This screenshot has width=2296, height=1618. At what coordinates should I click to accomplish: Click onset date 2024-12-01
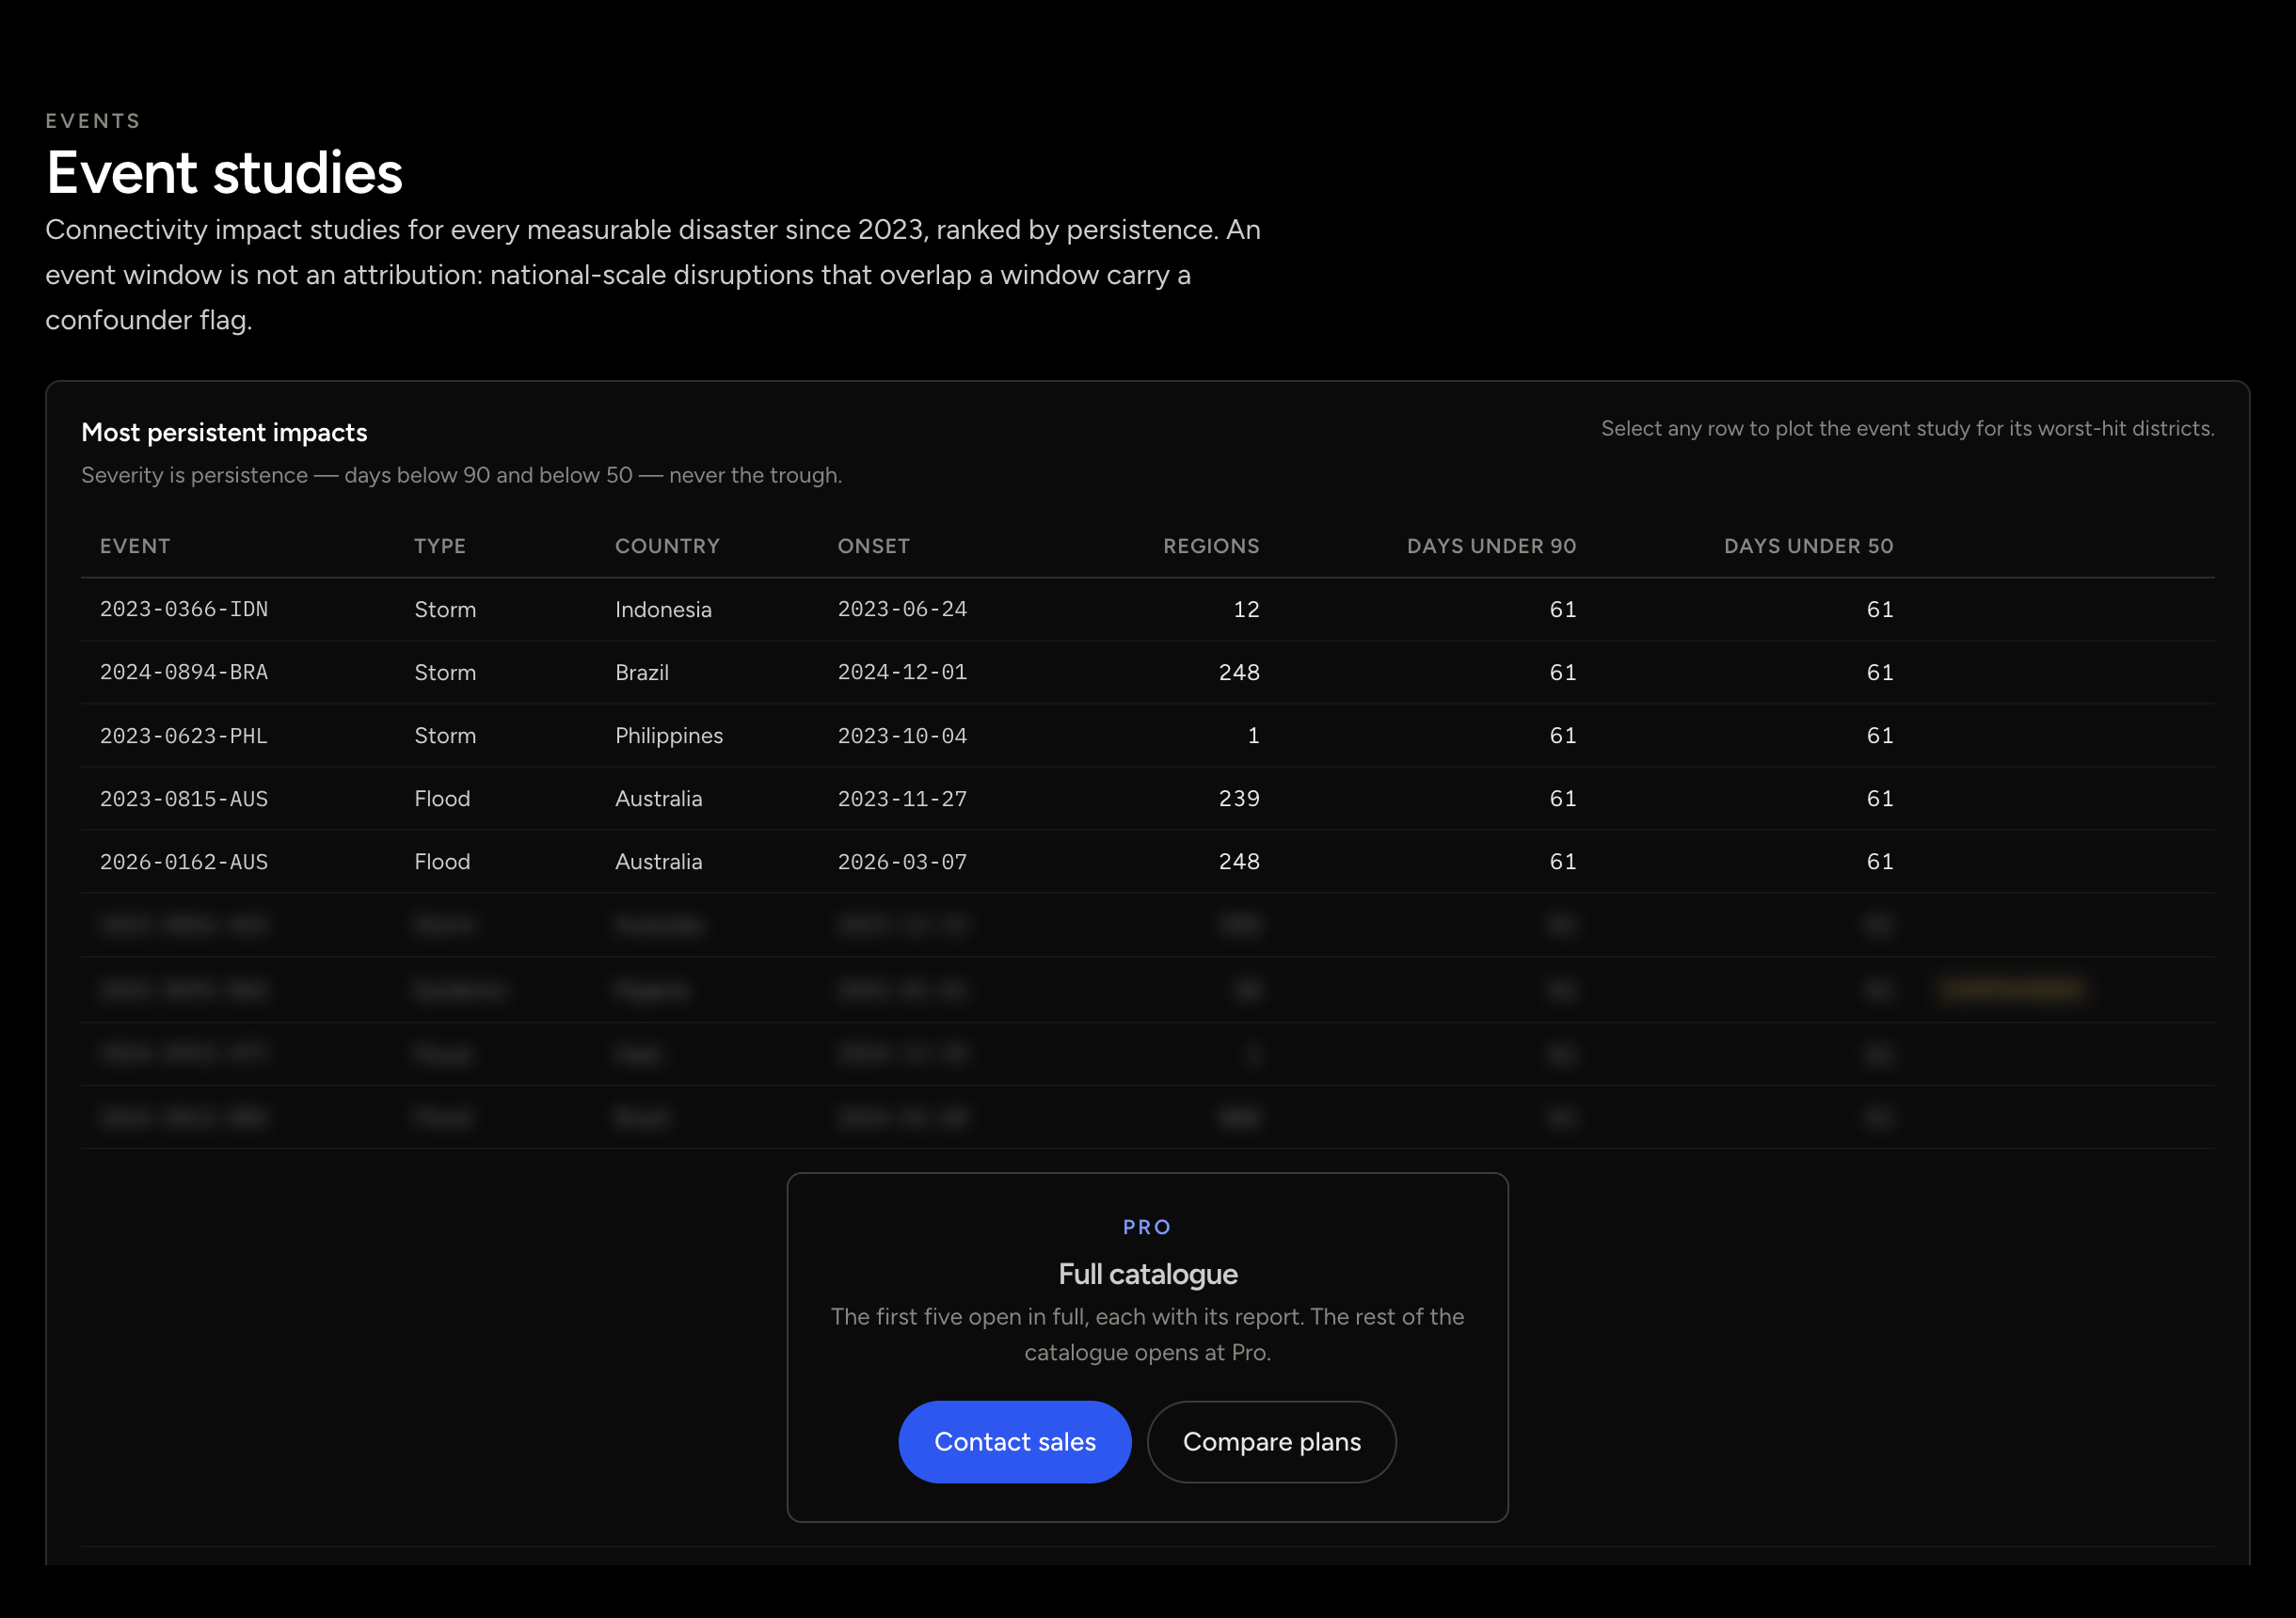(x=902, y=672)
